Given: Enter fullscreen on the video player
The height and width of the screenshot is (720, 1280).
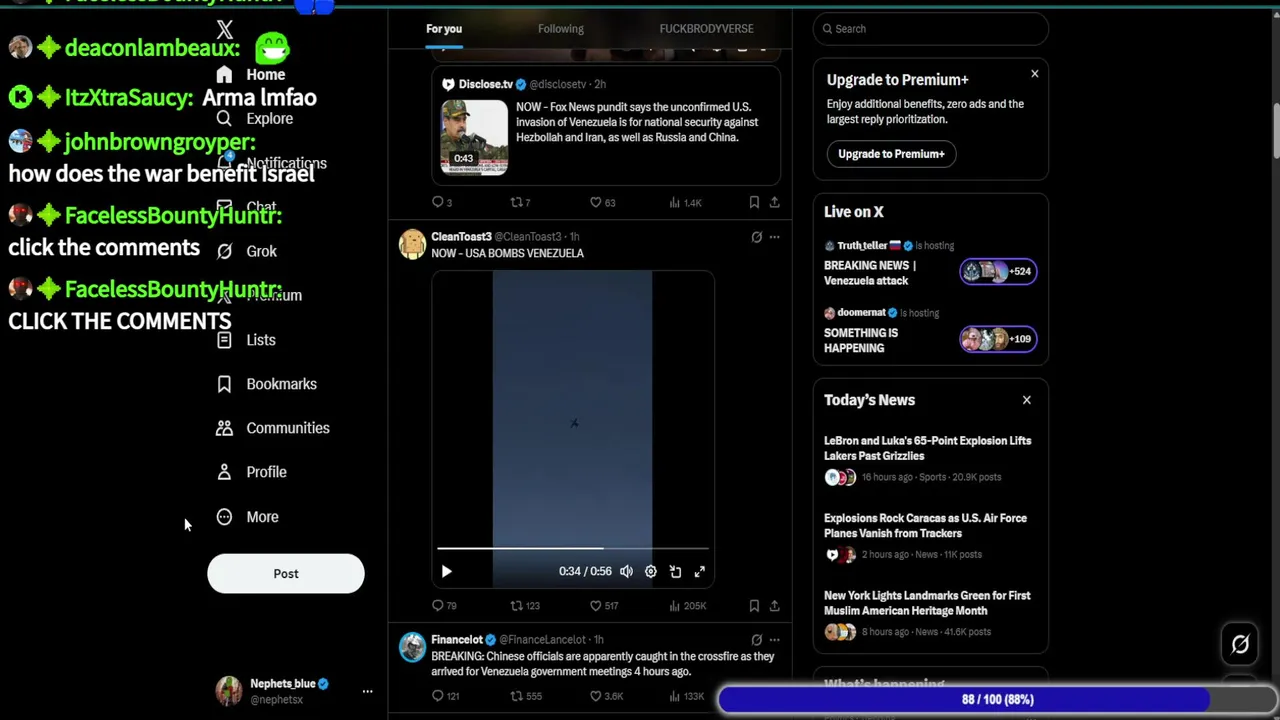Looking at the screenshot, I should coord(700,572).
